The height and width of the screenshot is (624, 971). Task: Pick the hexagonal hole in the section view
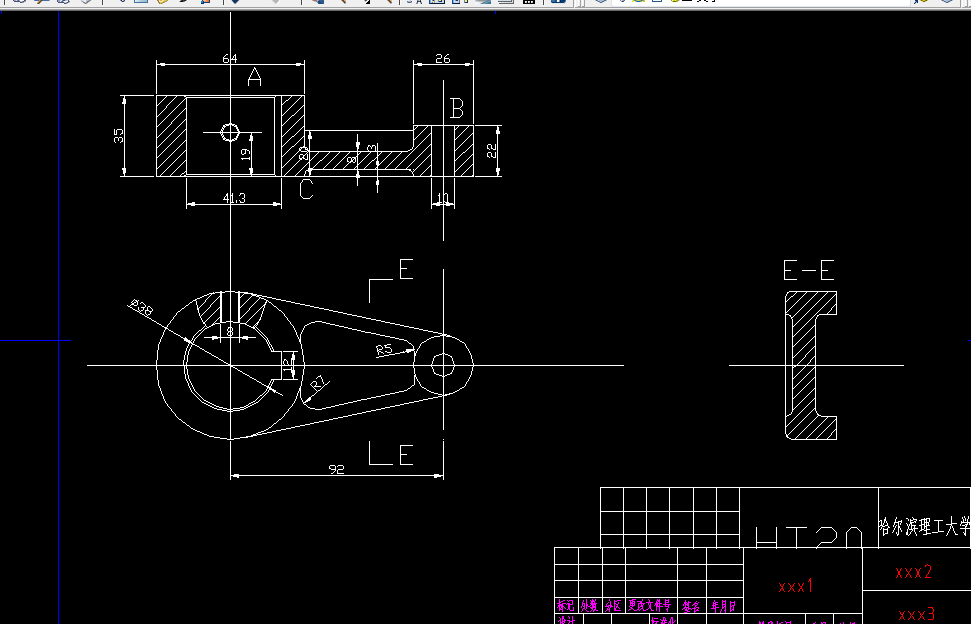[230, 132]
